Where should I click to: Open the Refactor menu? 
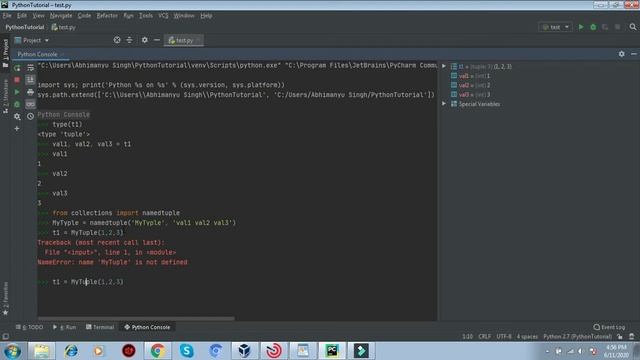tap(107, 16)
